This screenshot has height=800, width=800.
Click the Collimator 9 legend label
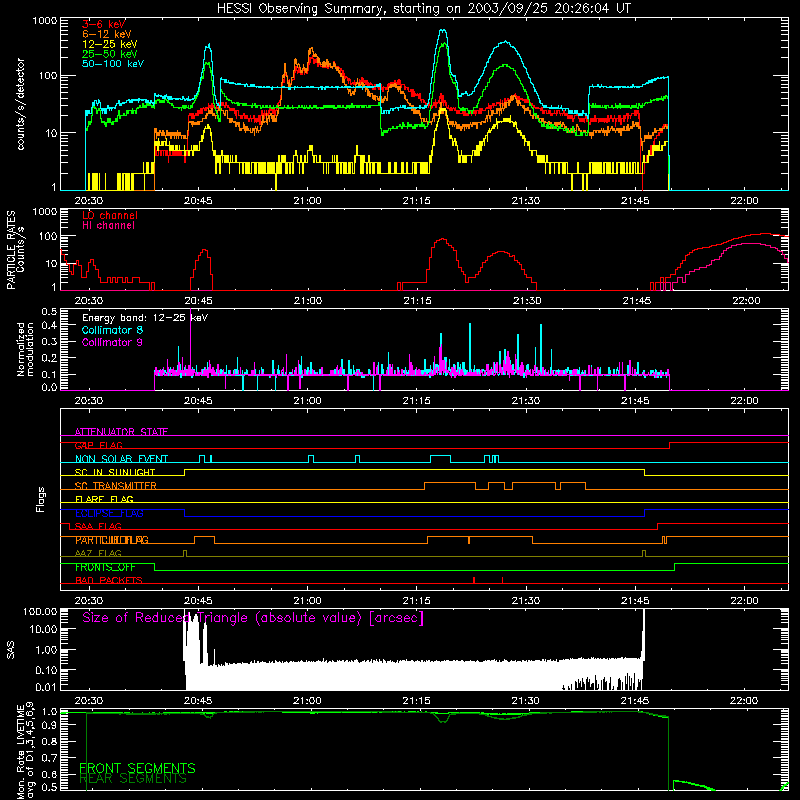[x=112, y=342]
